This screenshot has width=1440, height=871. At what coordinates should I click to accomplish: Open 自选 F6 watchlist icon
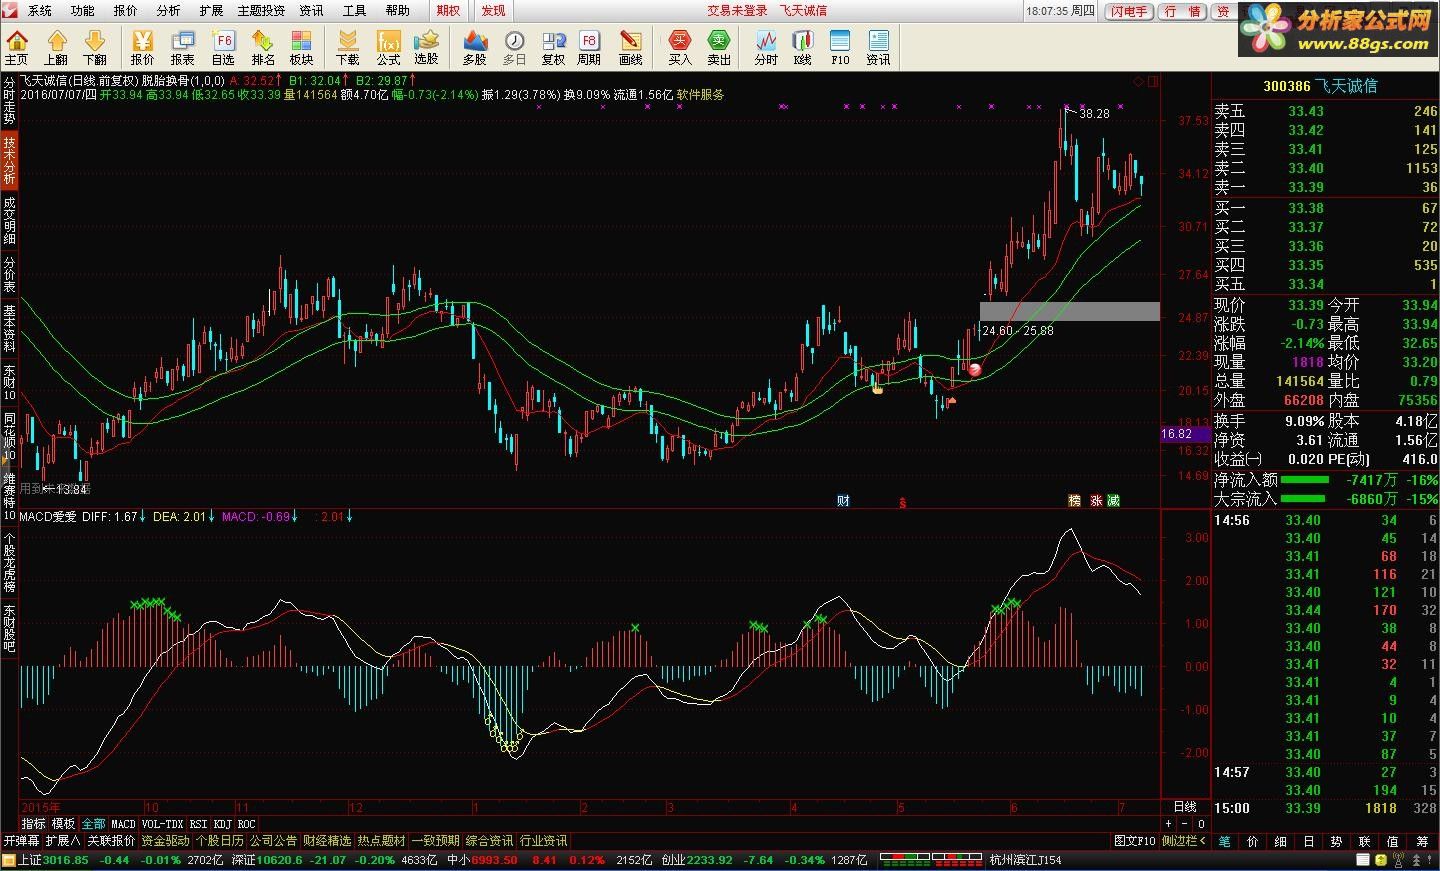(223, 47)
